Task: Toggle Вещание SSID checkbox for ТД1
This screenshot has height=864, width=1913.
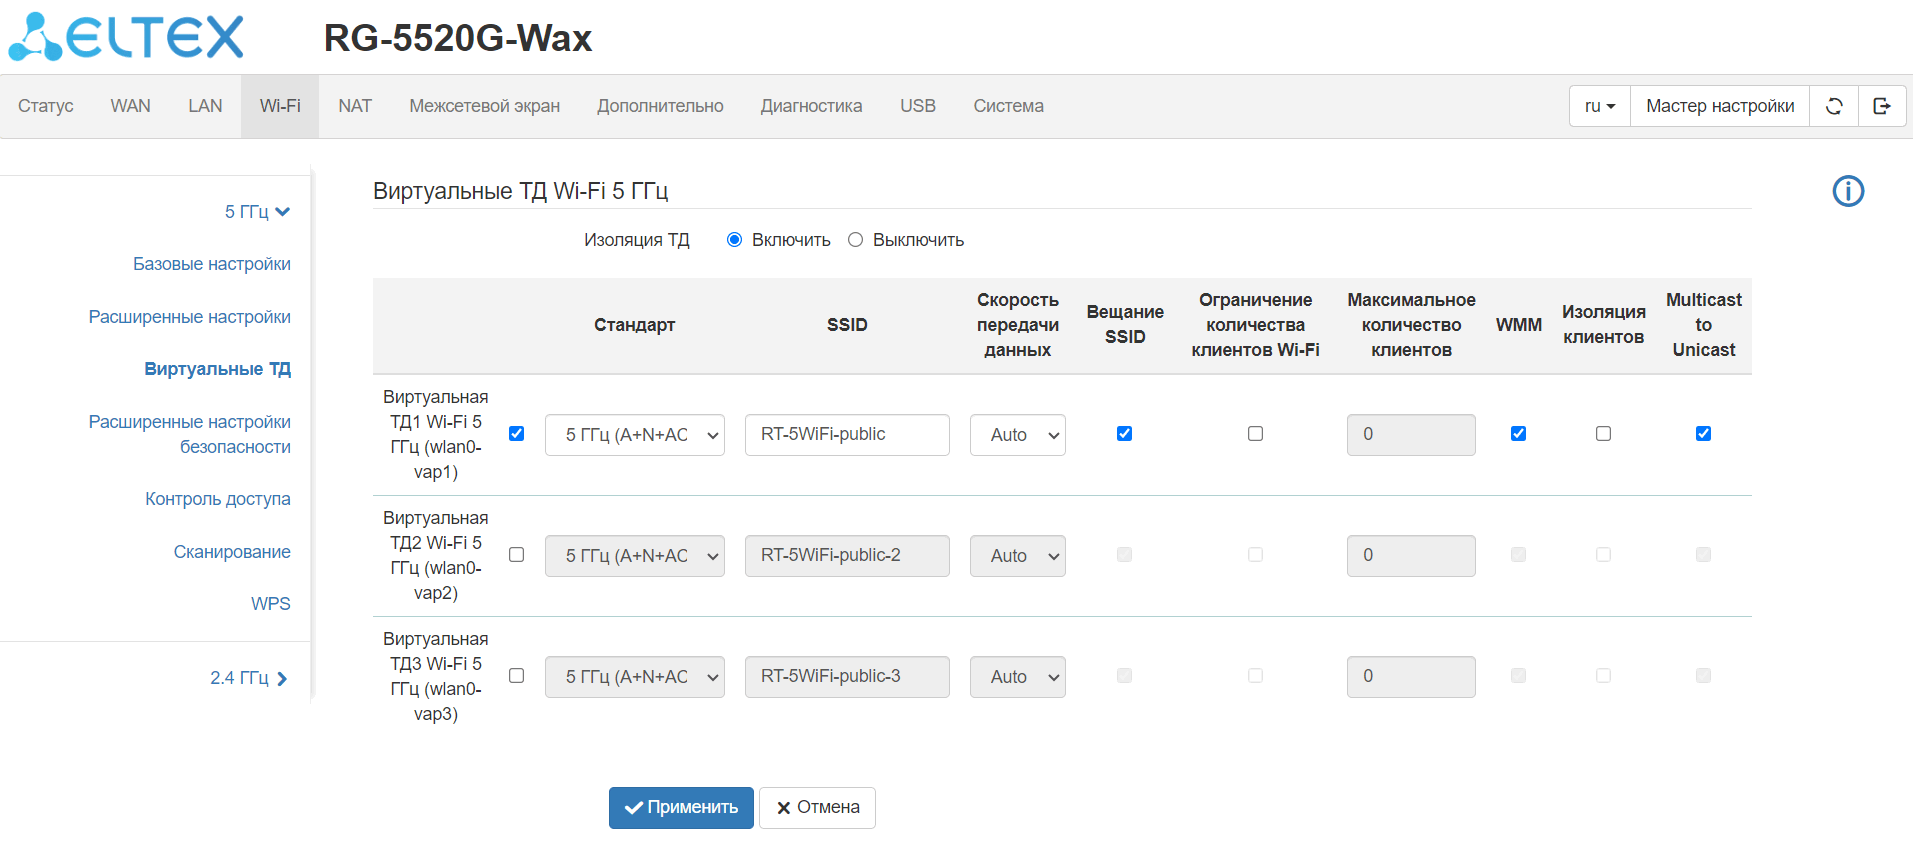Action: coord(1124,434)
